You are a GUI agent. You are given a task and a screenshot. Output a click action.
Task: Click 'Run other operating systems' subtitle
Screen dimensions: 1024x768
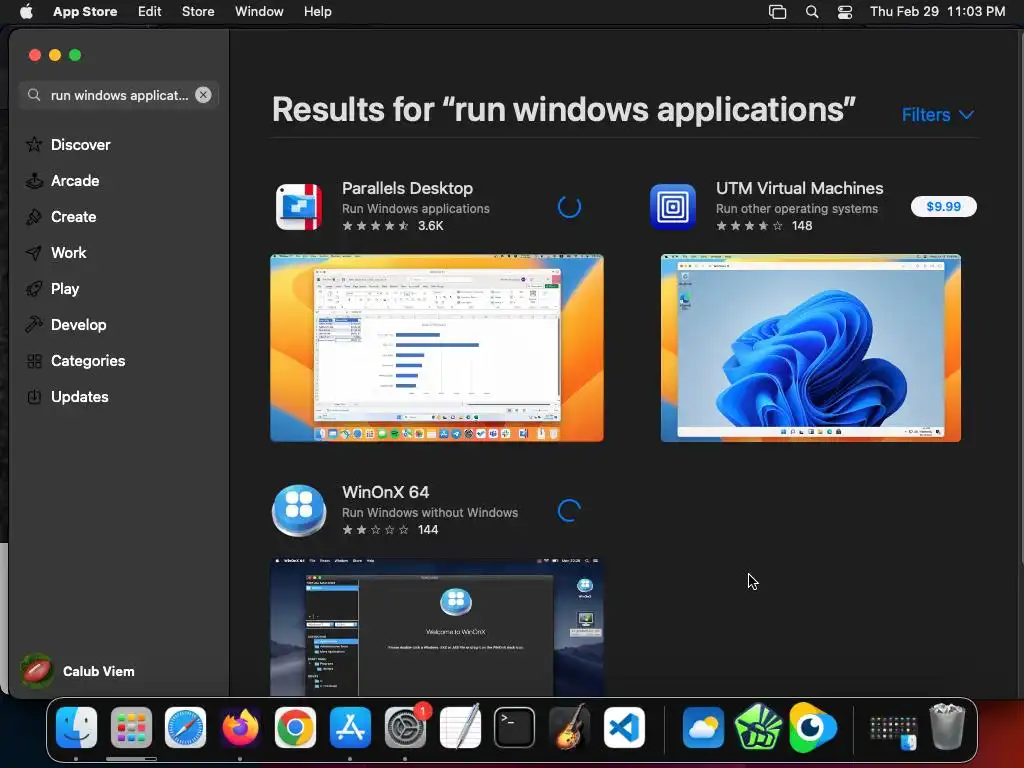(x=797, y=209)
